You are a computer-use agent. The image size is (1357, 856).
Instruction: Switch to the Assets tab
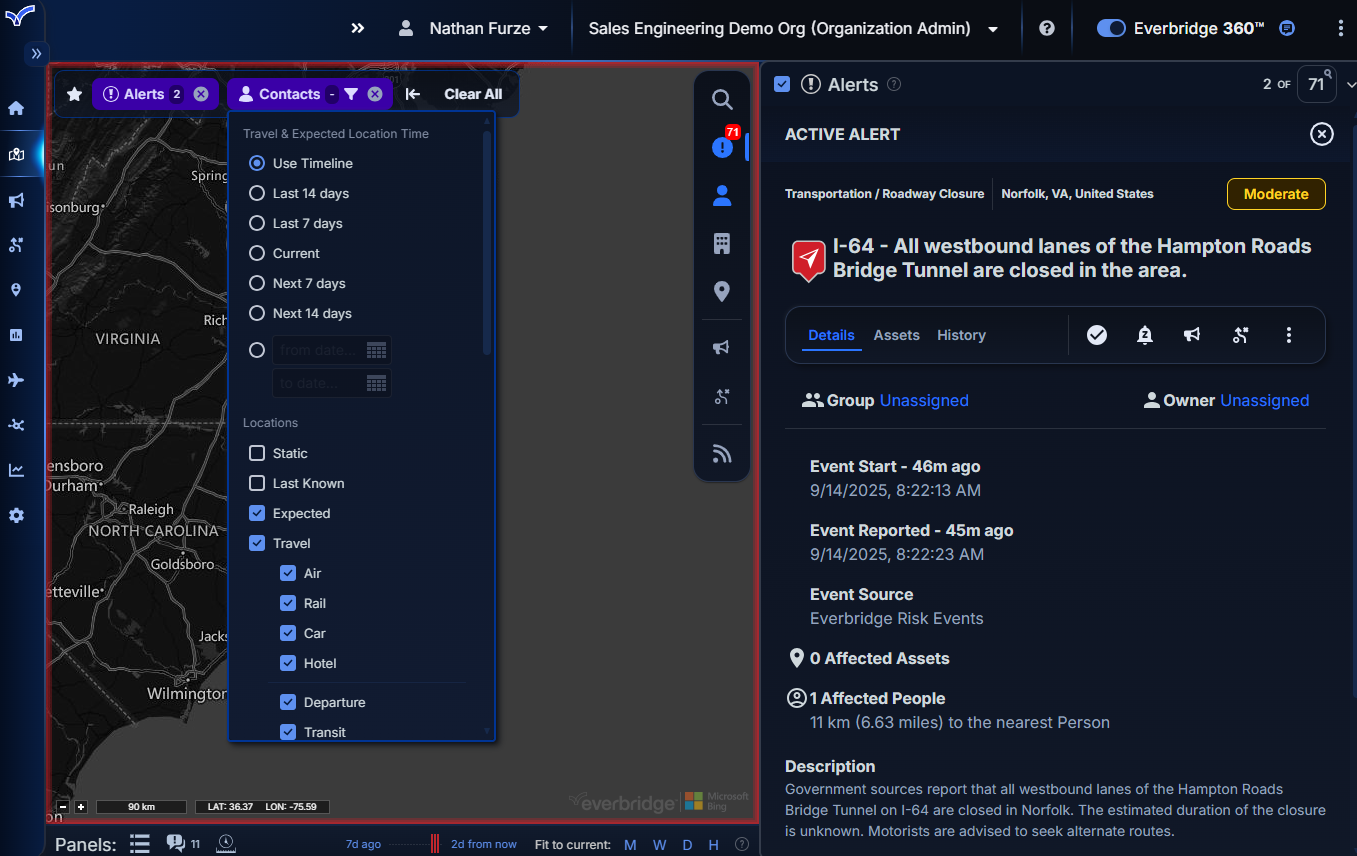tap(896, 335)
